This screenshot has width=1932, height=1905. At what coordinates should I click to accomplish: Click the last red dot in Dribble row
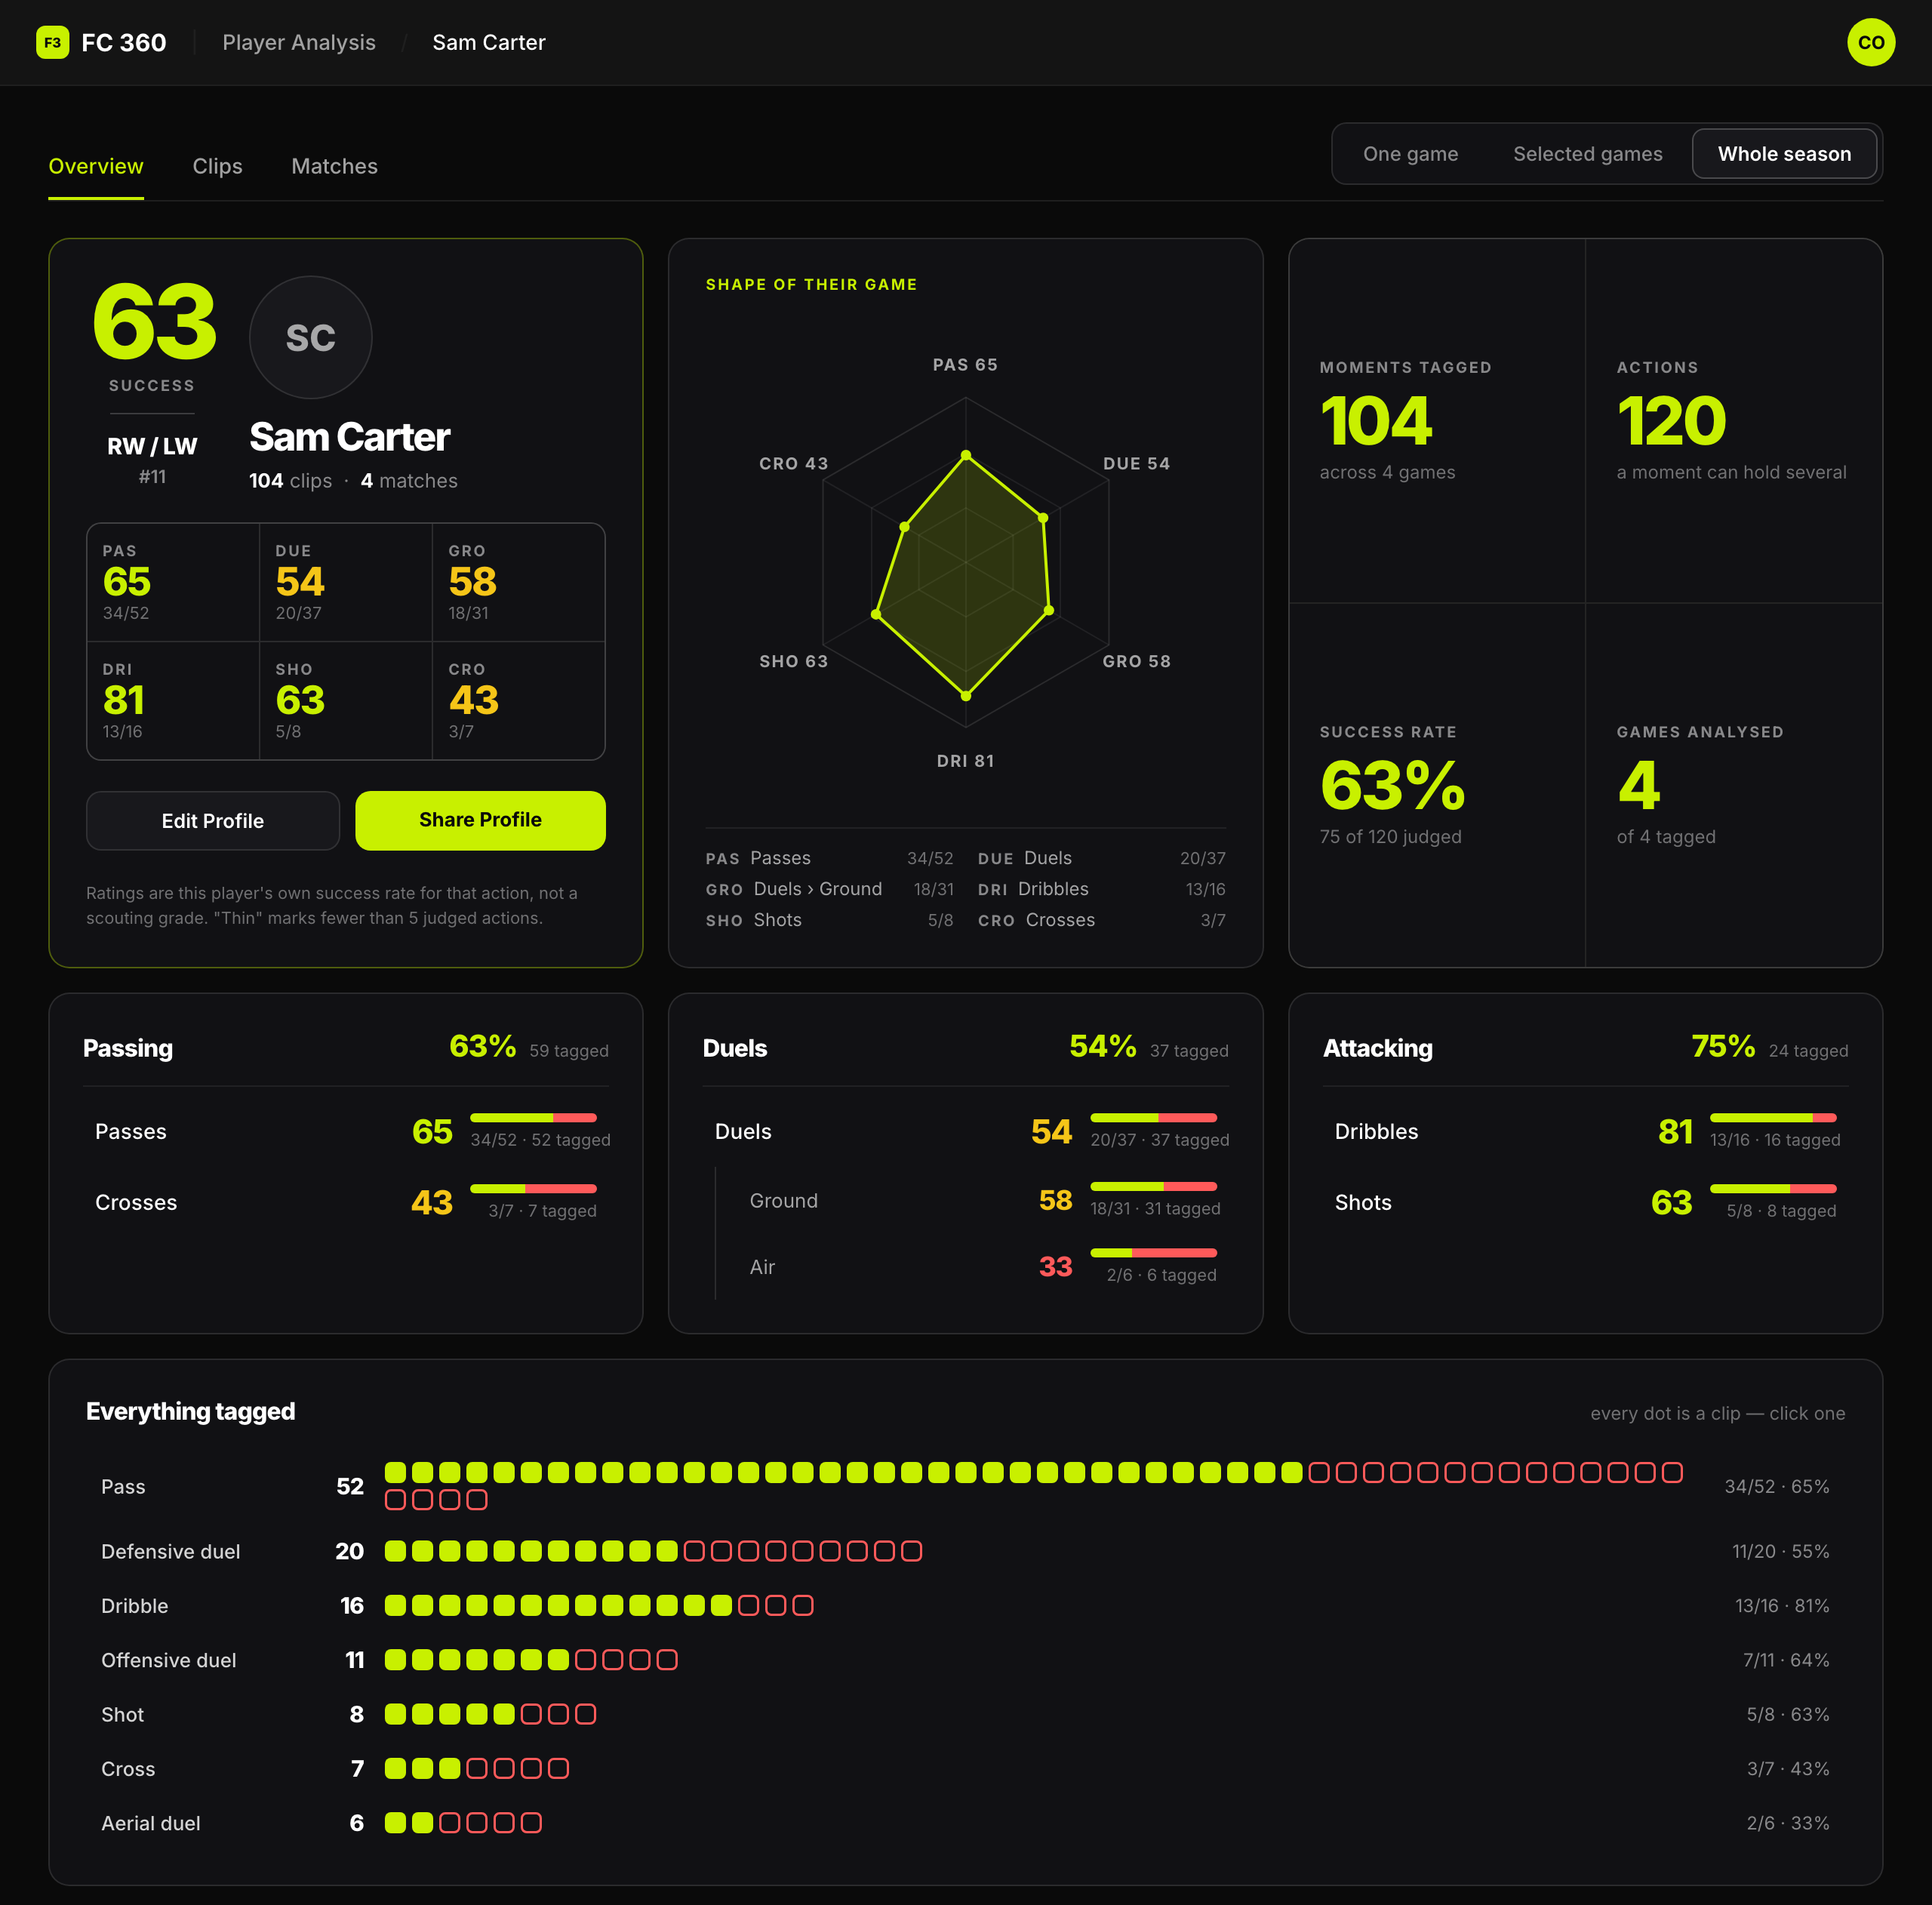click(803, 1605)
